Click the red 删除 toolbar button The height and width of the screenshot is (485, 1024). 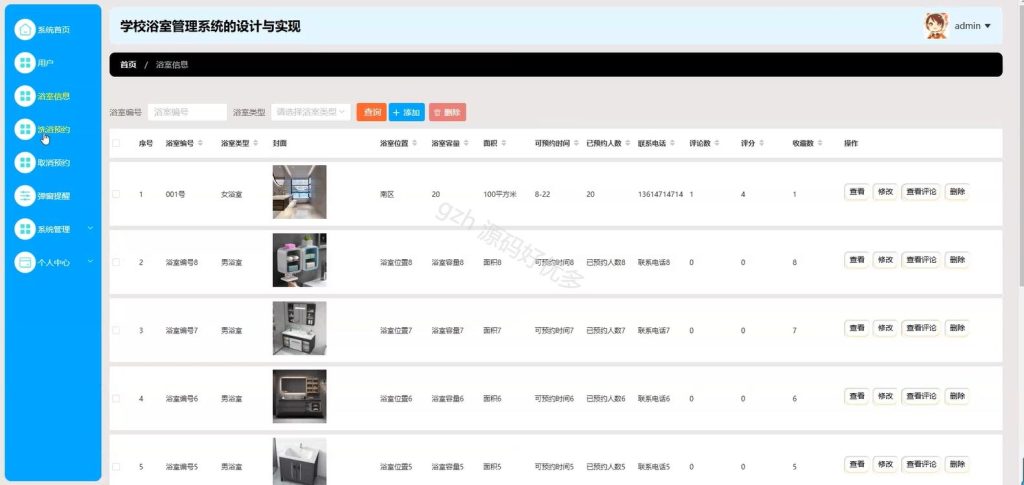coord(447,112)
